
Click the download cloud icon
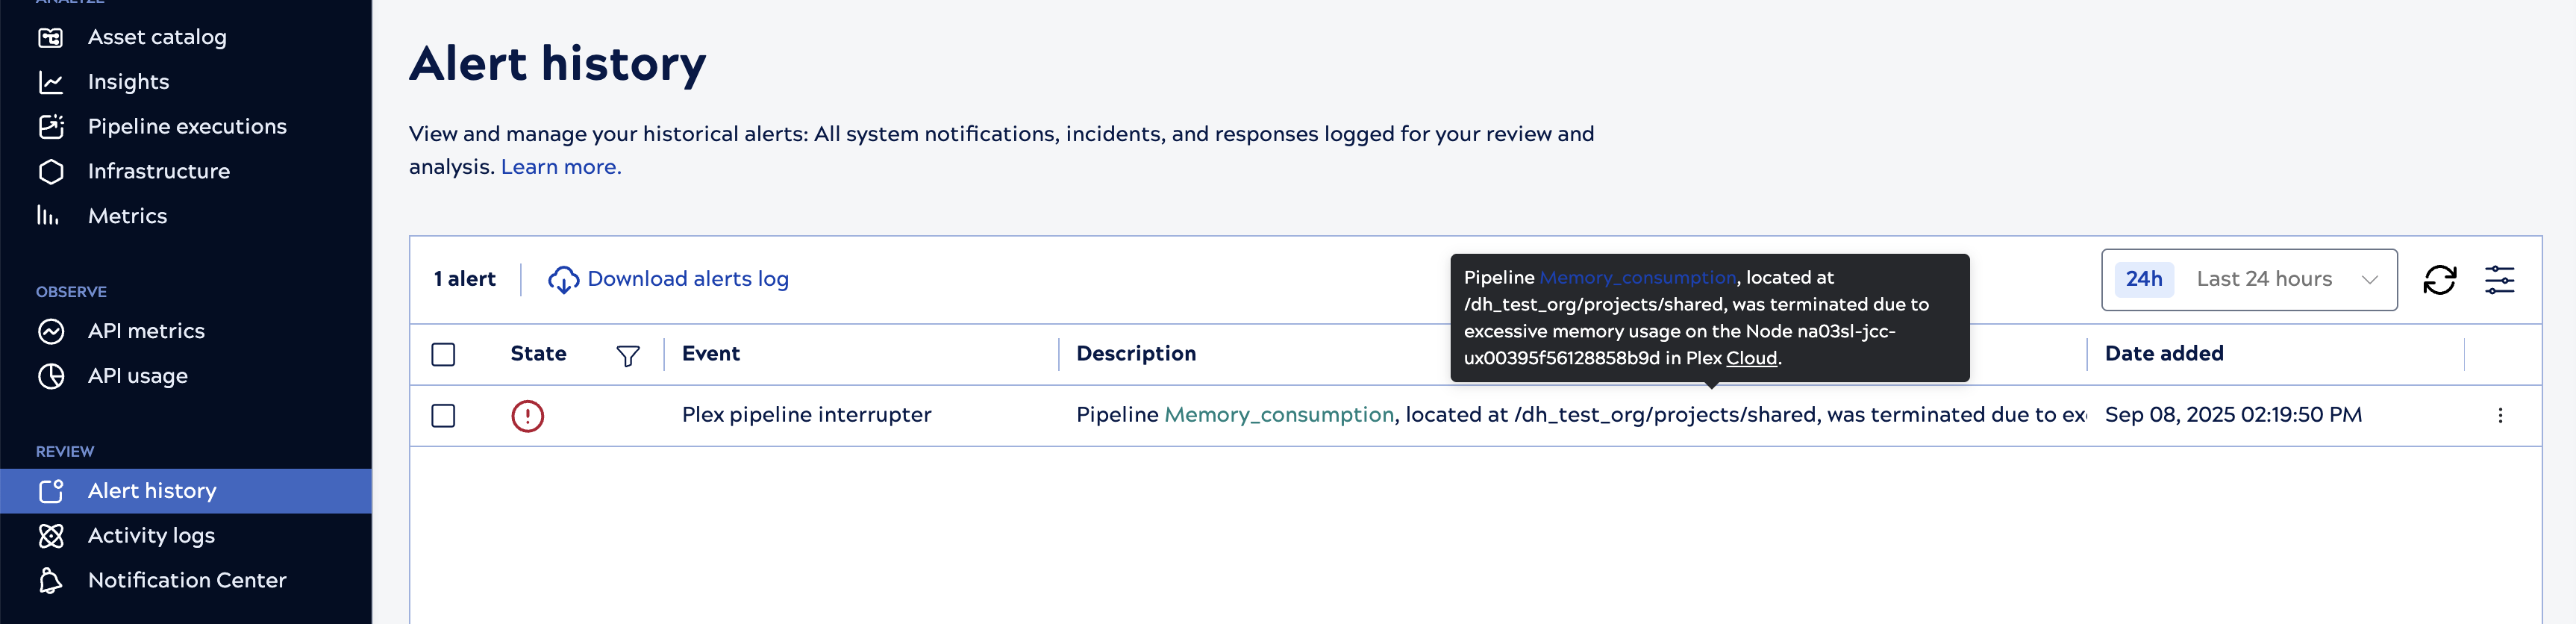[563, 280]
